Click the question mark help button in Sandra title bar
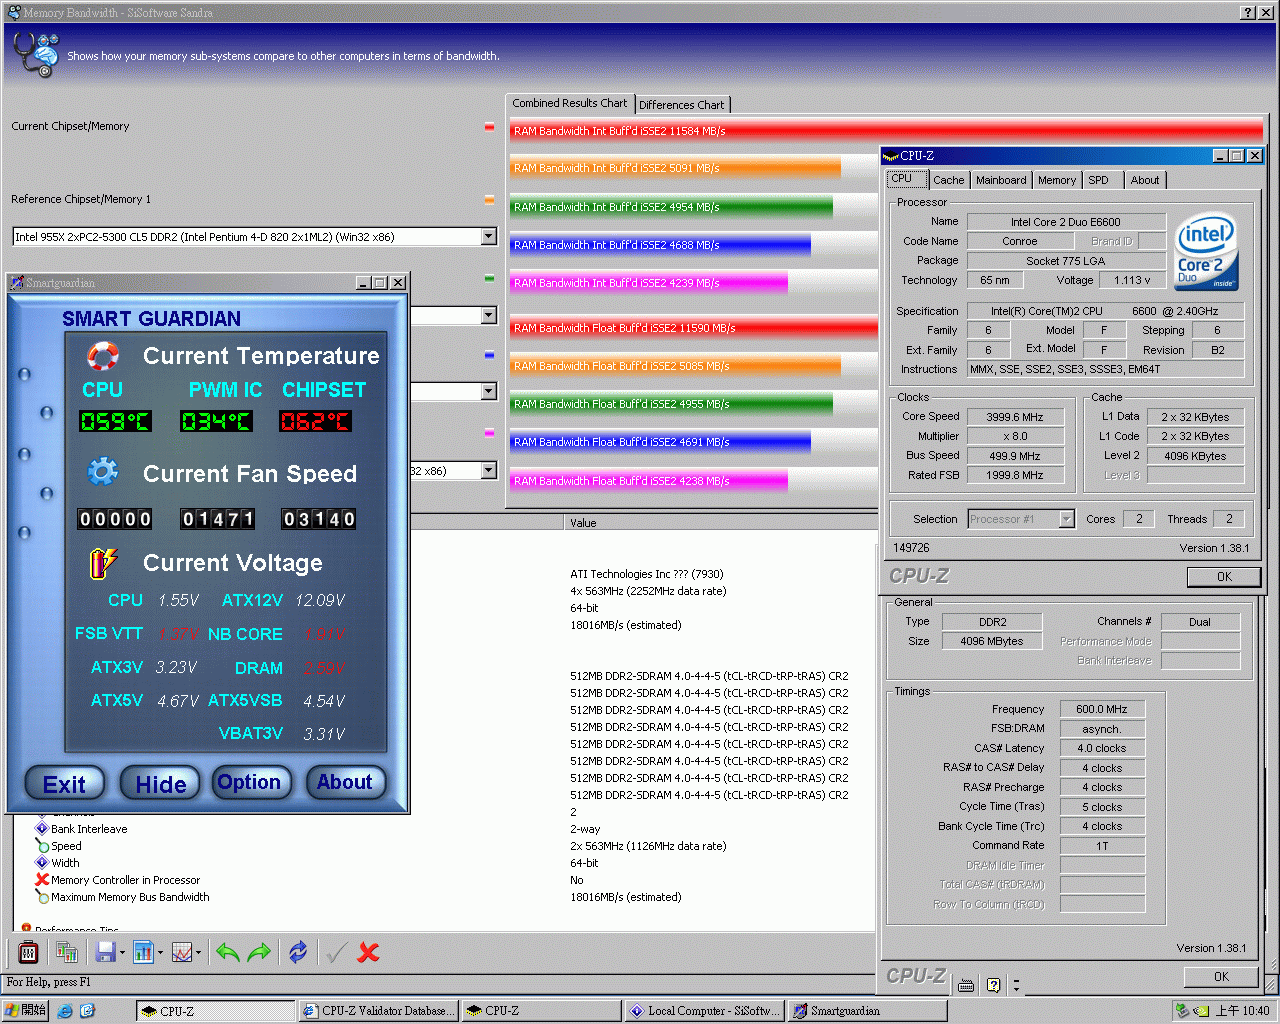Viewport: 1280px width, 1024px height. tap(1247, 12)
